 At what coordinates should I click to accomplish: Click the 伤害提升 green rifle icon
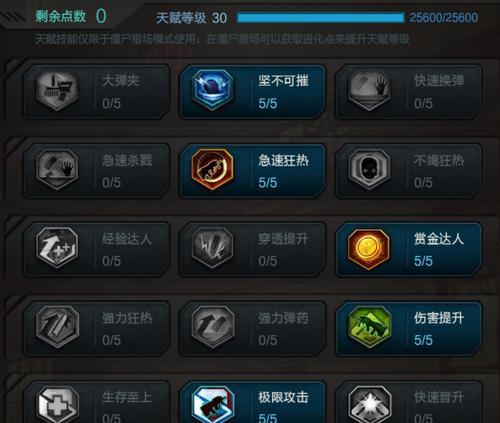point(369,327)
